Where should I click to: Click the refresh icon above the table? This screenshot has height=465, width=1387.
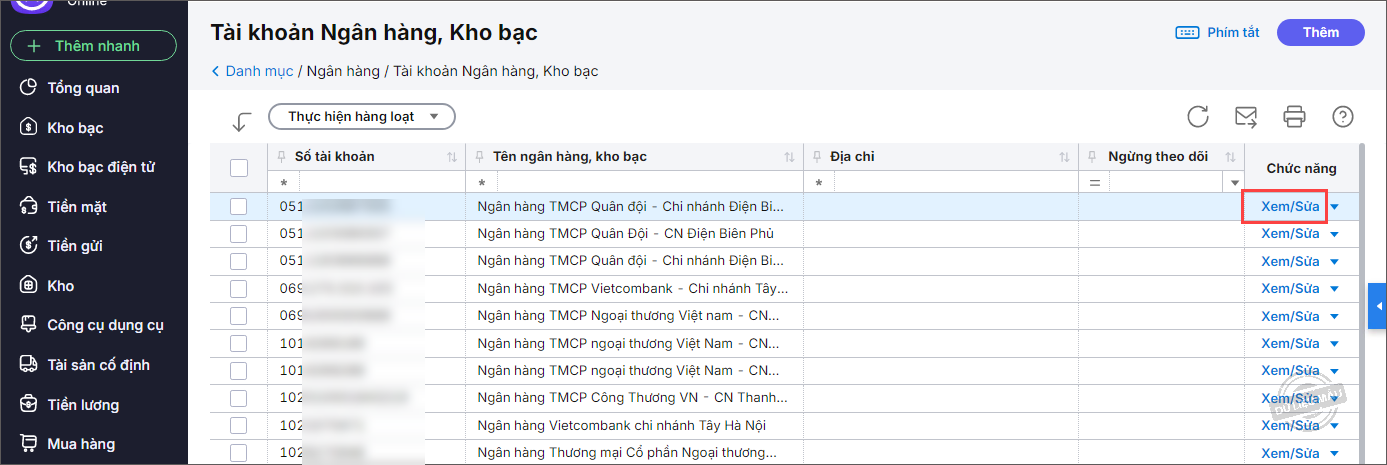pos(1198,117)
